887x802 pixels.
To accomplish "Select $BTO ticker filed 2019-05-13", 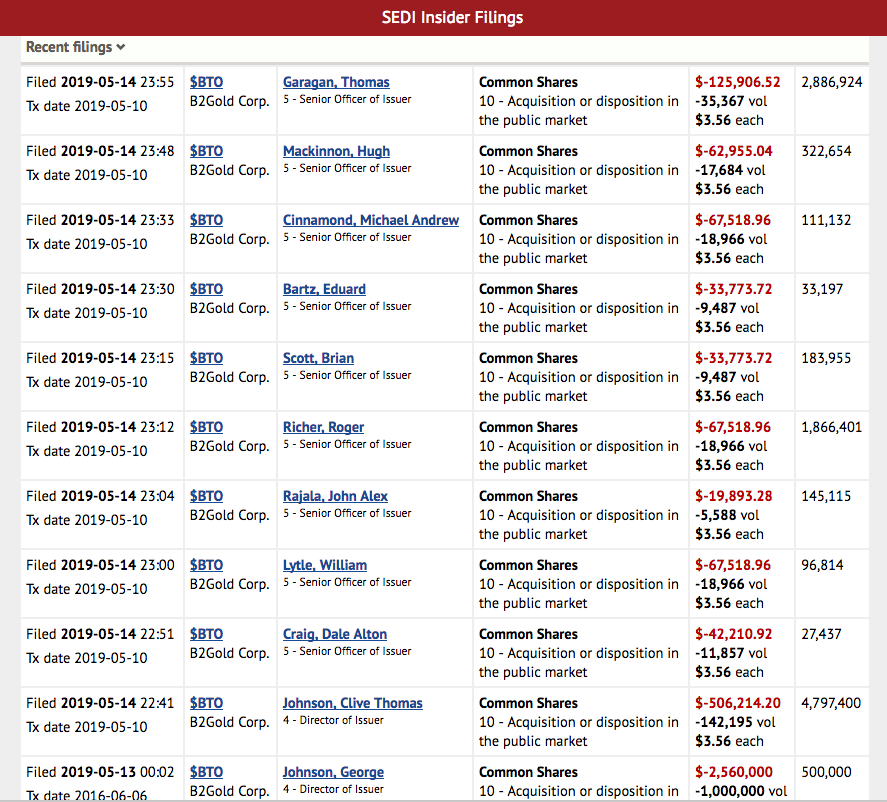I will pyautogui.click(x=206, y=772).
